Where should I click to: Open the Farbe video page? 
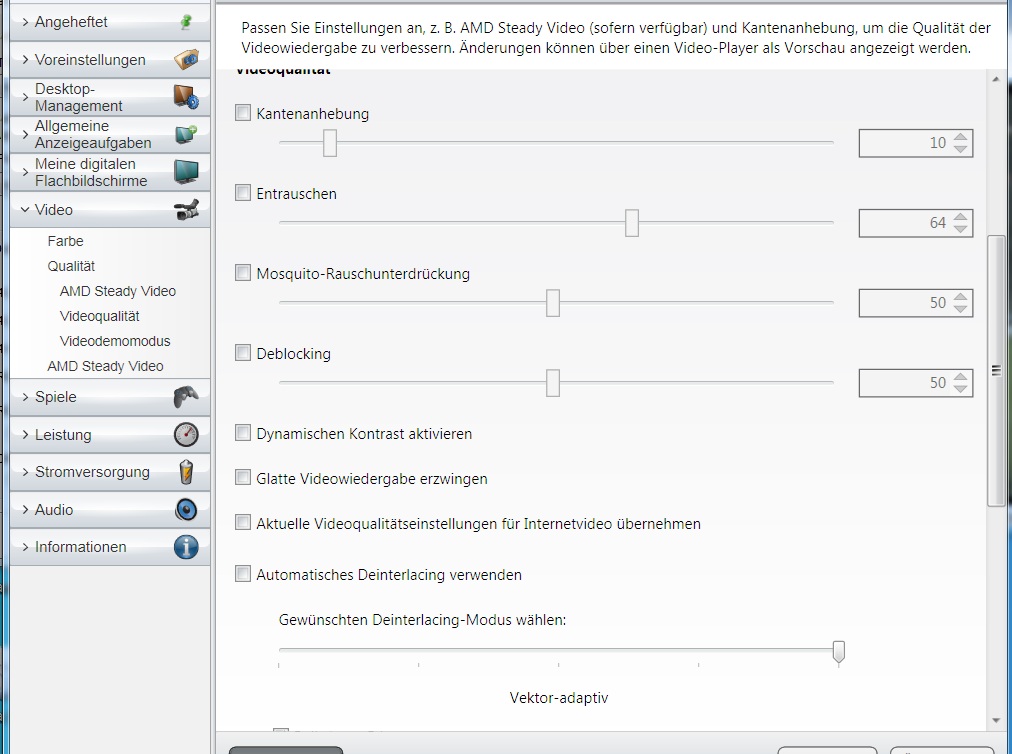click(x=65, y=241)
